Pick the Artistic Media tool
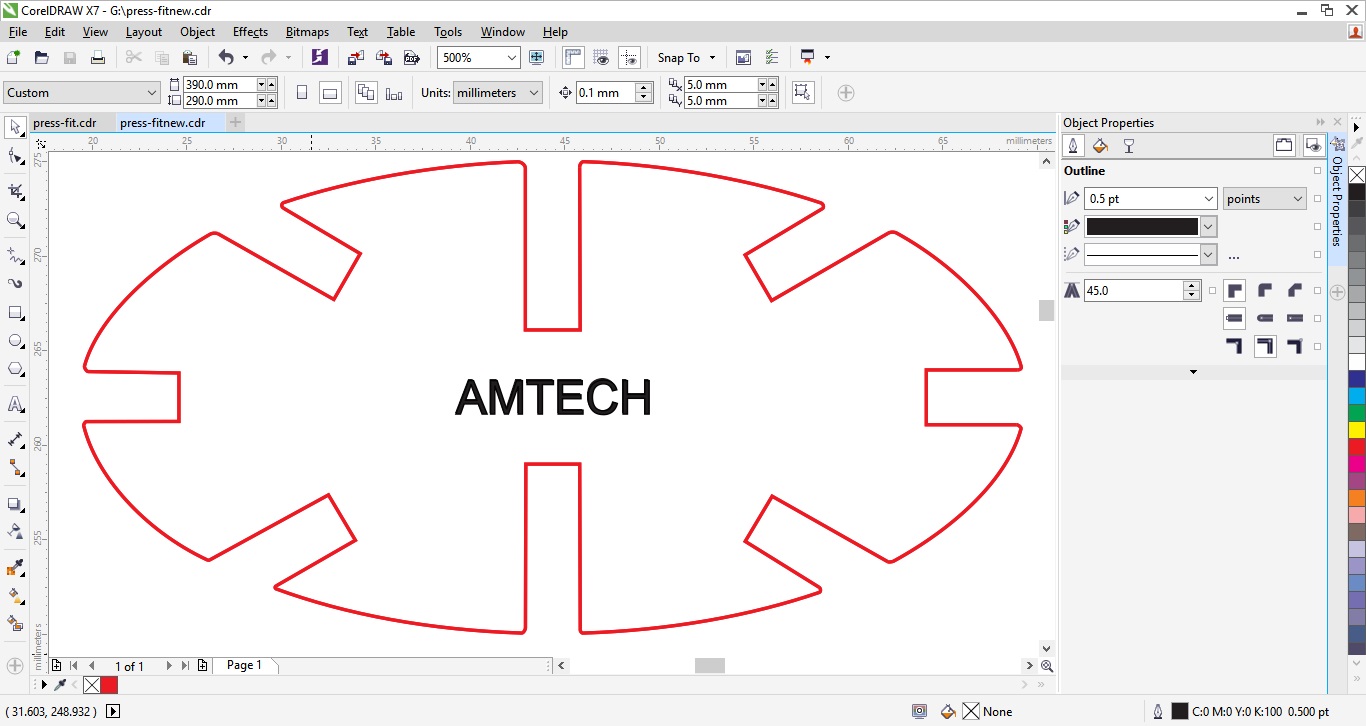 (15, 284)
